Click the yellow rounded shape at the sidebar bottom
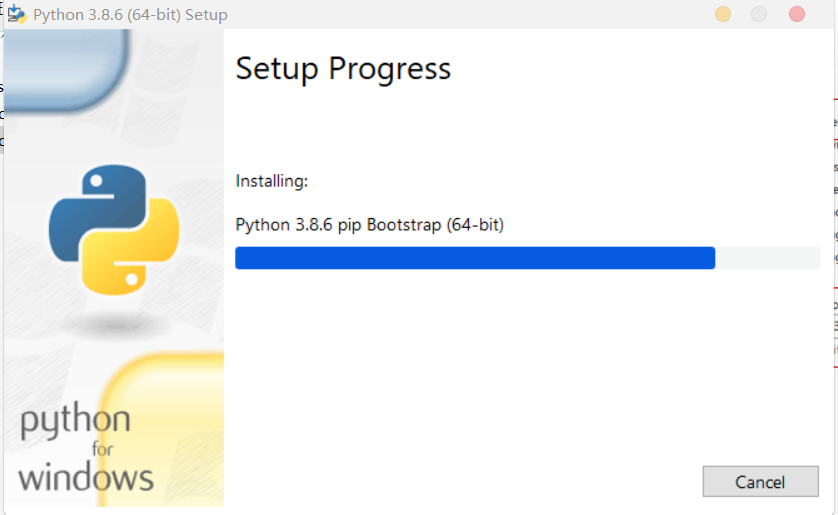This screenshot has width=838, height=515. click(165, 420)
